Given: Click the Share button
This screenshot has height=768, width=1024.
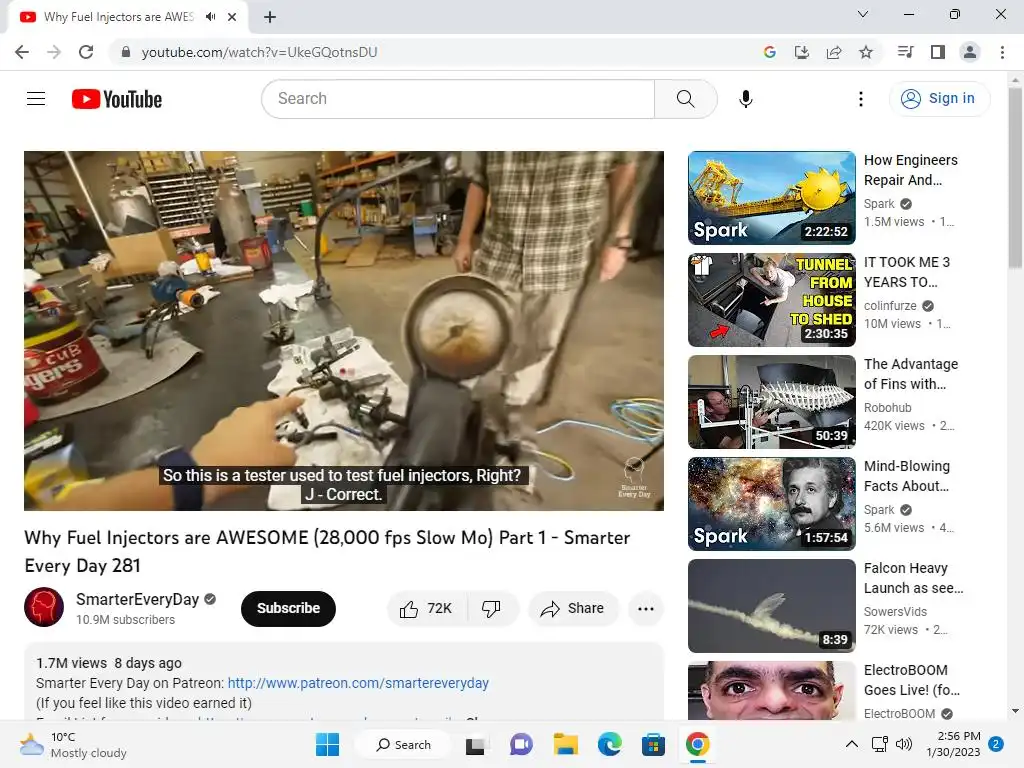Looking at the screenshot, I should click(x=573, y=609).
